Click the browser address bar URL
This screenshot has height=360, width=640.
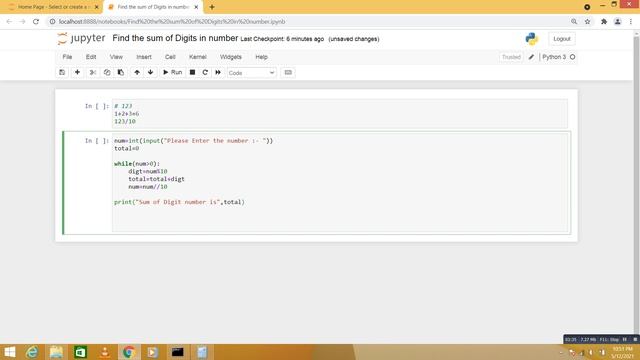point(171,22)
